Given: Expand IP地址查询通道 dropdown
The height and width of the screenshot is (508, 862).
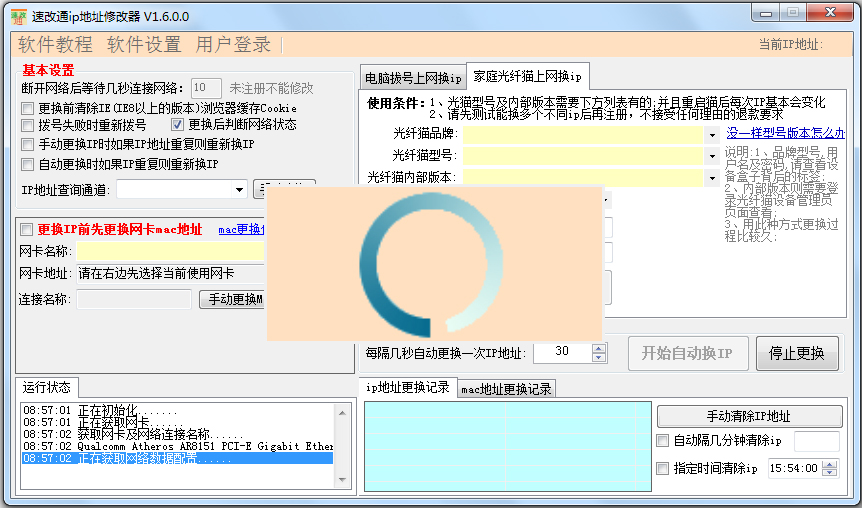Looking at the screenshot, I should (x=239, y=190).
